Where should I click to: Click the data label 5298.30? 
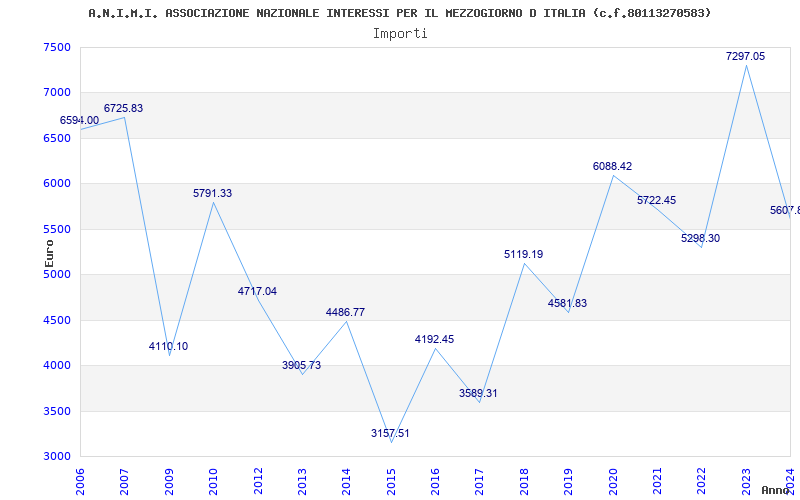[x=701, y=238]
